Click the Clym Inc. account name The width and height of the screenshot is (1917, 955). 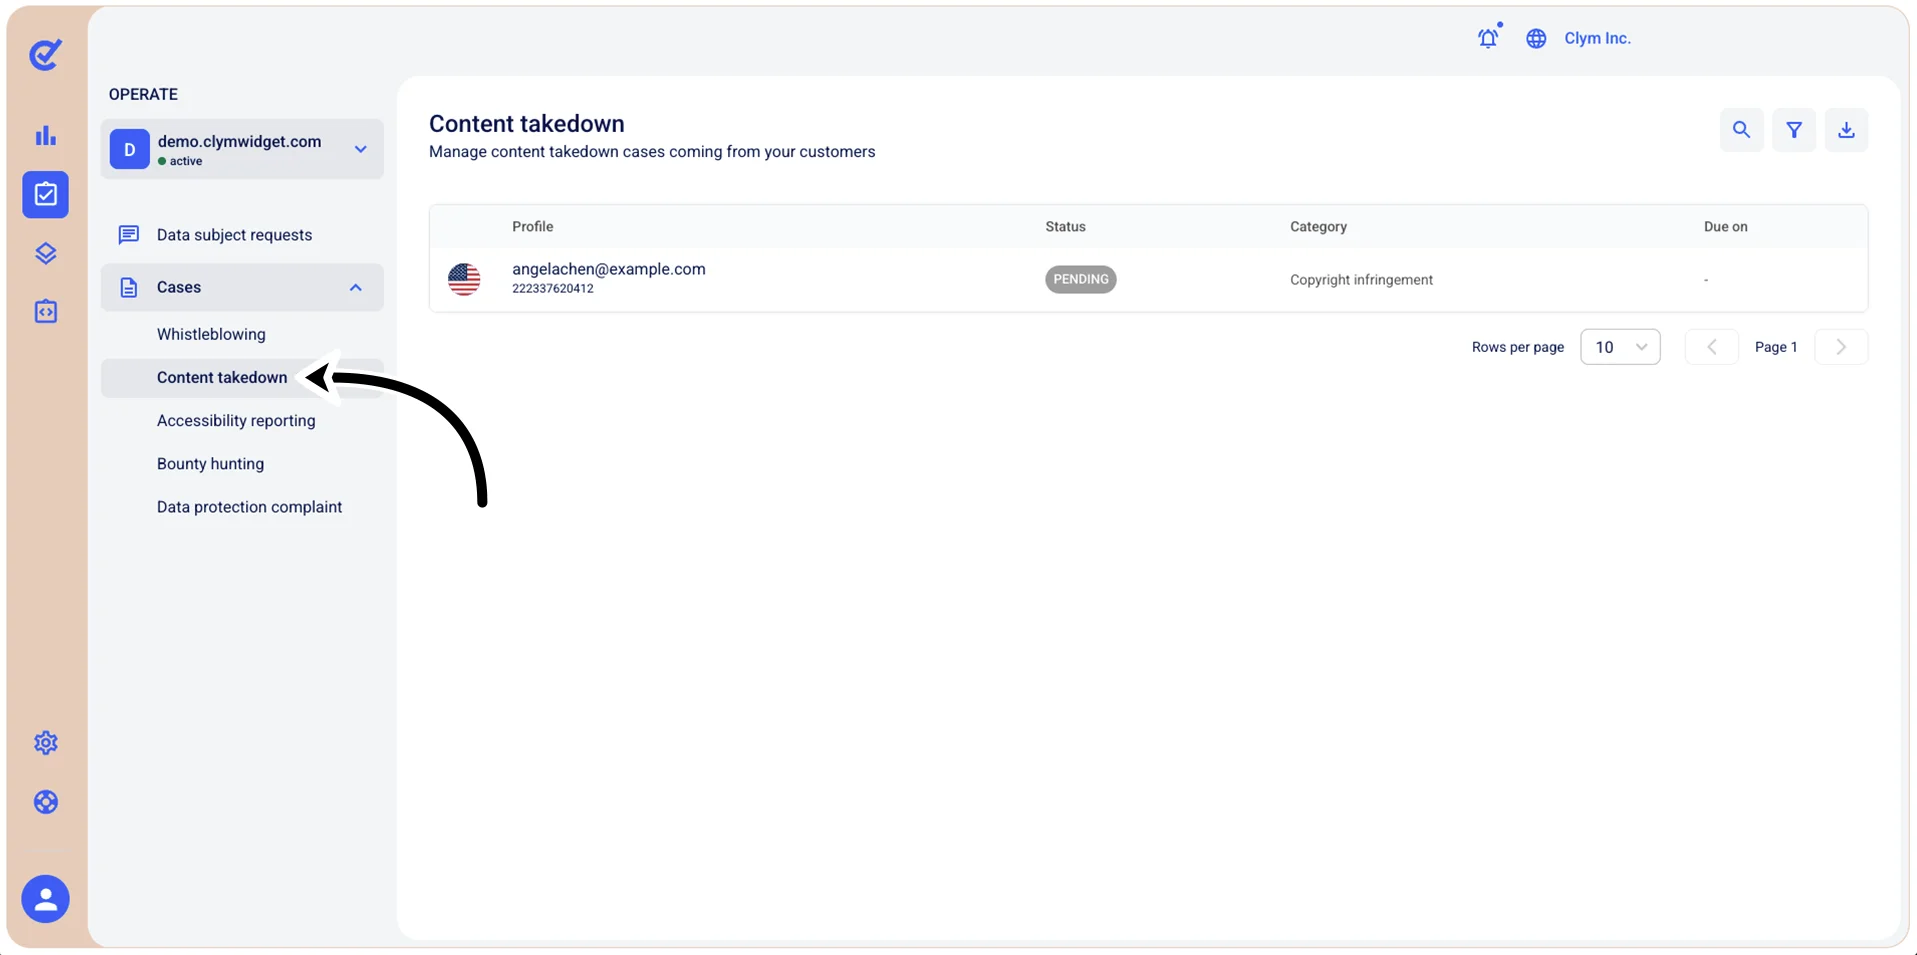pos(1597,38)
